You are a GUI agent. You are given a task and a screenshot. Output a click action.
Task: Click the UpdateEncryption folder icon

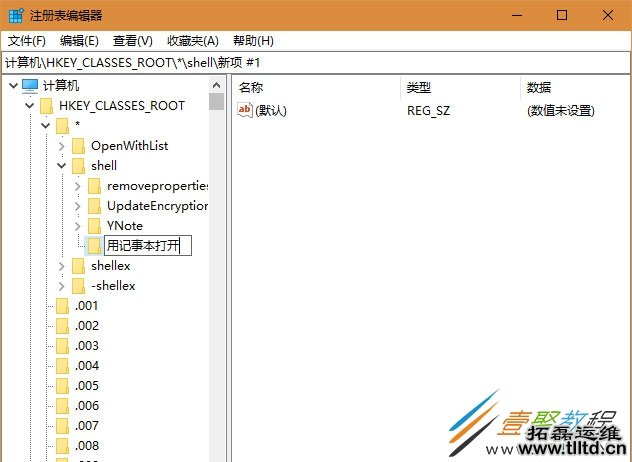pyautogui.click(x=95, y=206)
